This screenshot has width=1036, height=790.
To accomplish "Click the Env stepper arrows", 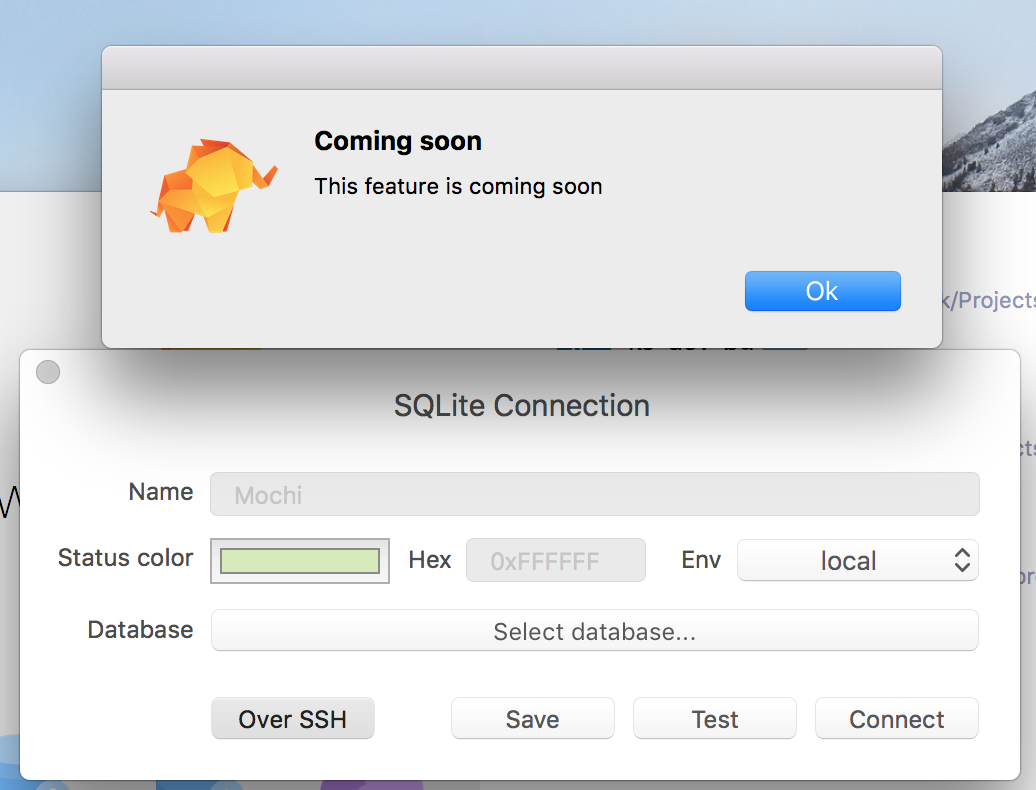I will pyautogui.click(x=963, y=561).
